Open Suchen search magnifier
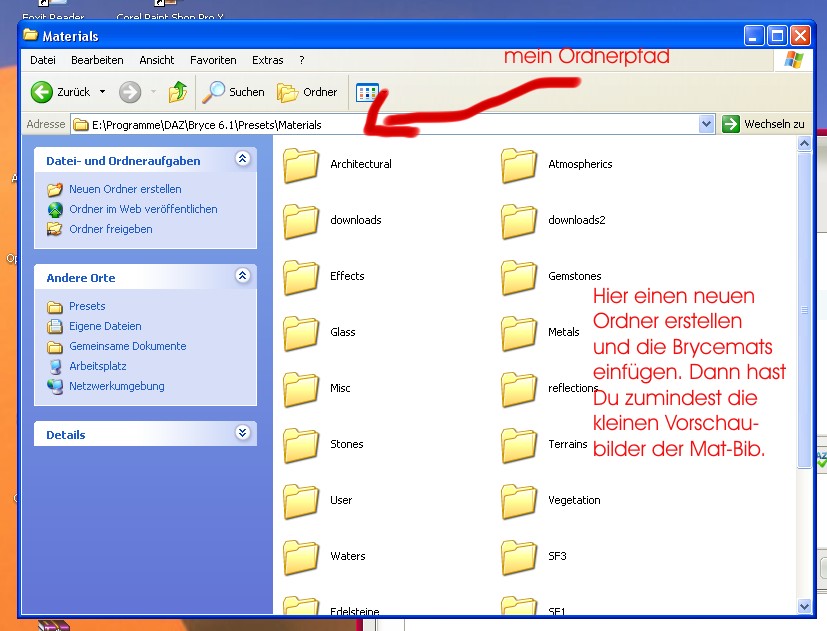 pyautogui.click(x=214, y=92)
